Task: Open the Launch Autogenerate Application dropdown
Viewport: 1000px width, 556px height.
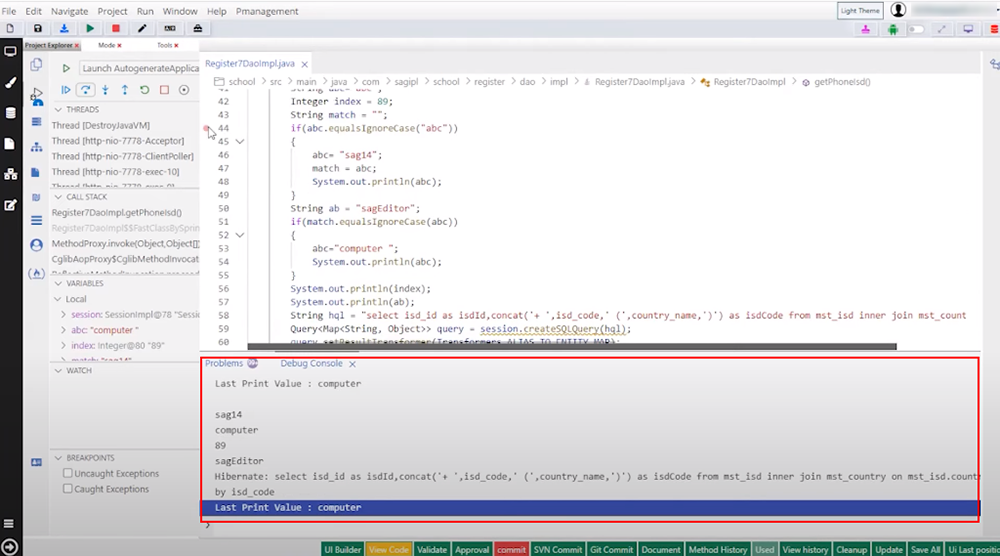Action: (137, 68)
